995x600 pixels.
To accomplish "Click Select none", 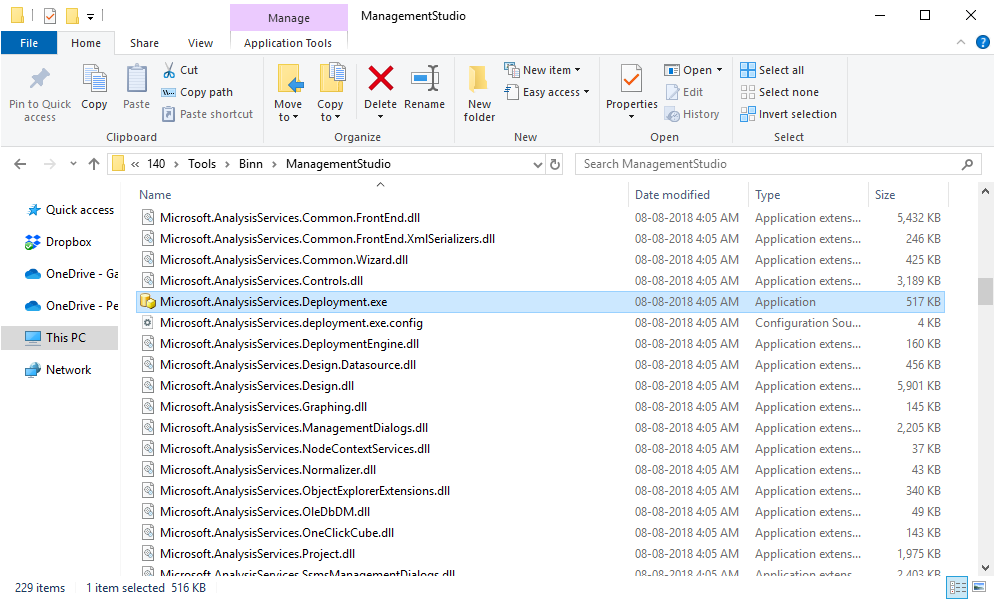I will pos(779,92).
